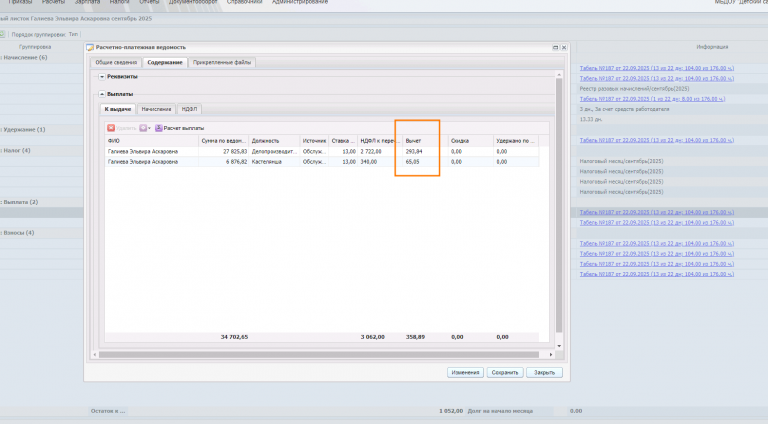The image size is (768, 424).
Task: Click the НДФЛ к переч... column header
Action: 380,141
